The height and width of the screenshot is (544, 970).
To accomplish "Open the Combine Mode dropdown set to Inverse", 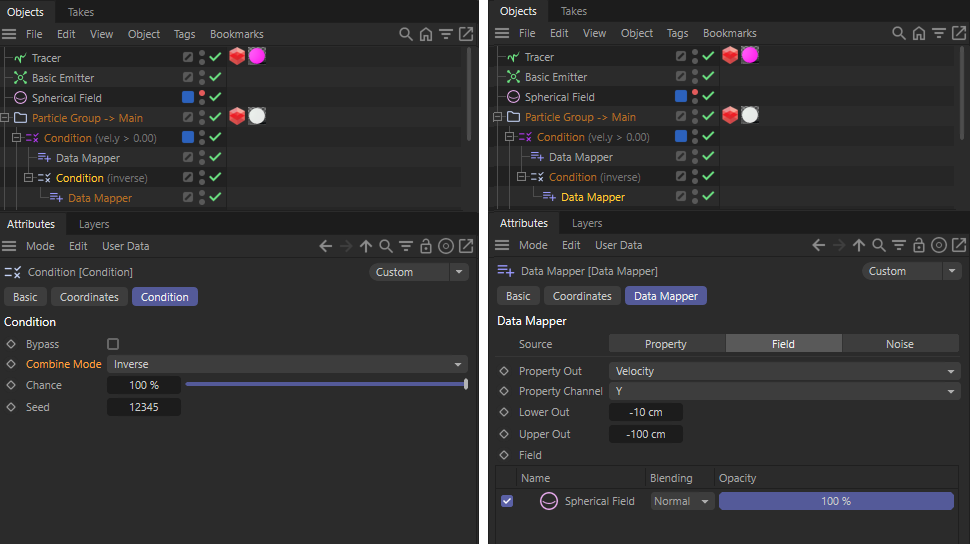I will pos(287,365).
